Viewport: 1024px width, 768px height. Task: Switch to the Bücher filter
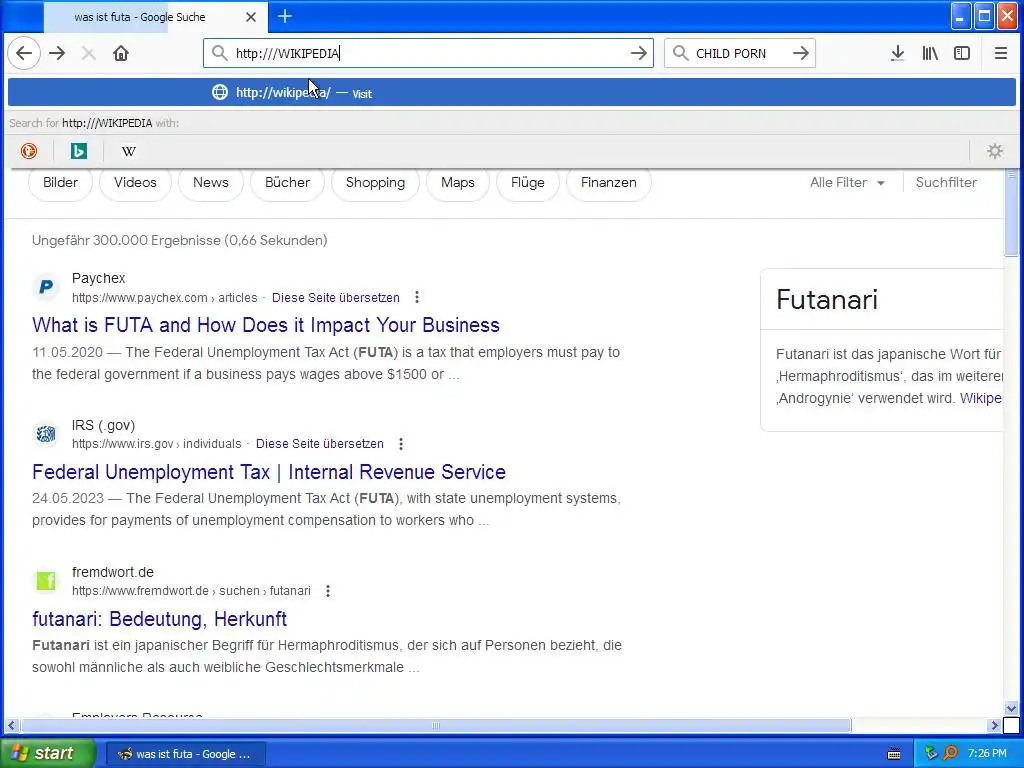point(287,183)
